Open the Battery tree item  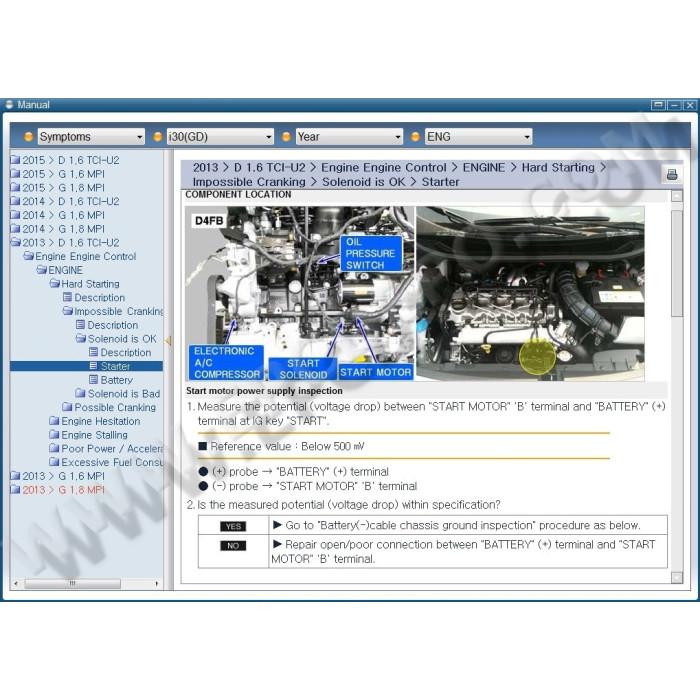point(117,380)
